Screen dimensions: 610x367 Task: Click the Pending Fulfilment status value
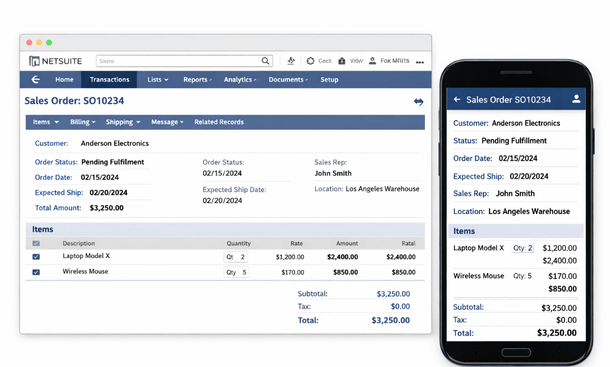point(112,162)
